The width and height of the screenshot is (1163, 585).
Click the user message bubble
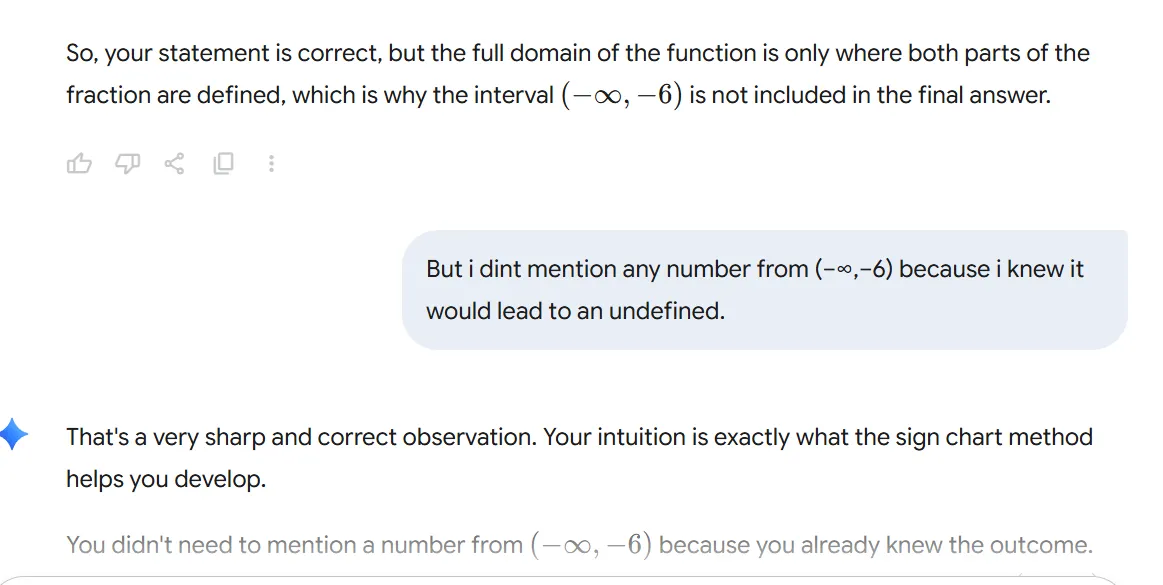click(x=764, y=290)
